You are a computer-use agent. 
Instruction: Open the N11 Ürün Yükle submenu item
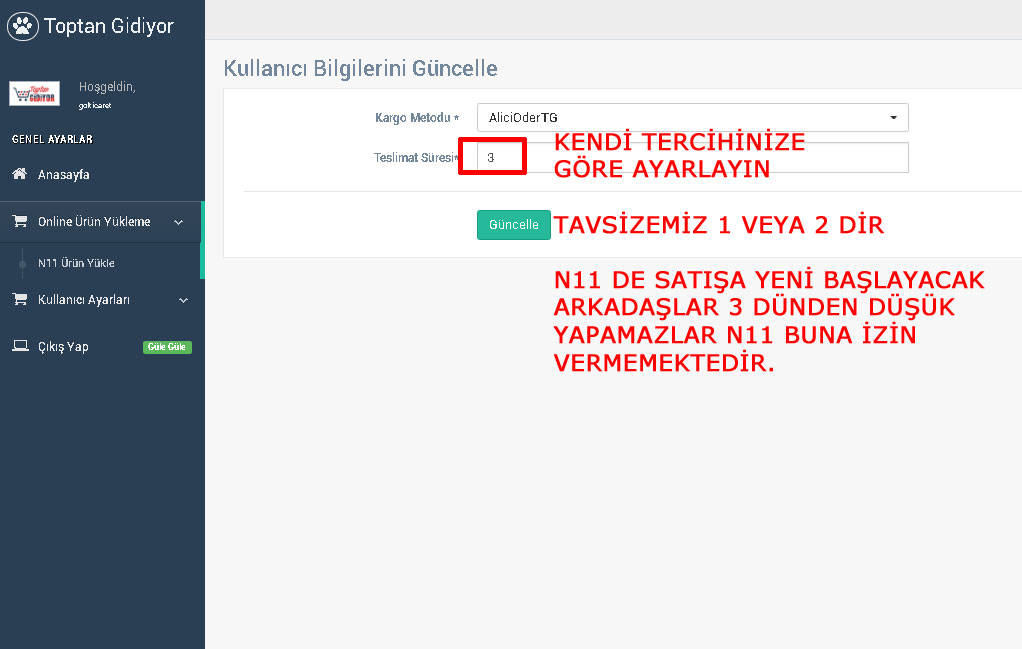pyautogui.click(x=76, y=263)
